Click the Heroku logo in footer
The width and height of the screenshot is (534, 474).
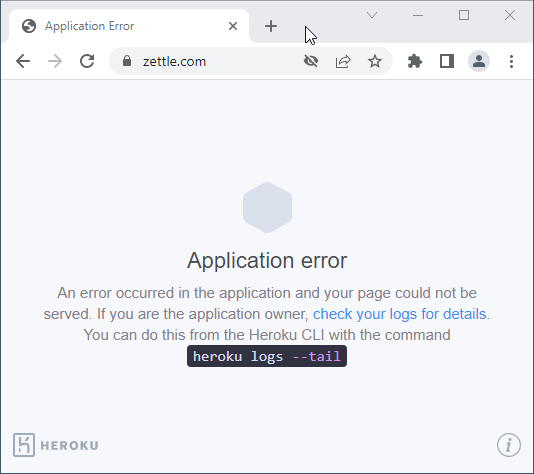[x=56, y=445]
